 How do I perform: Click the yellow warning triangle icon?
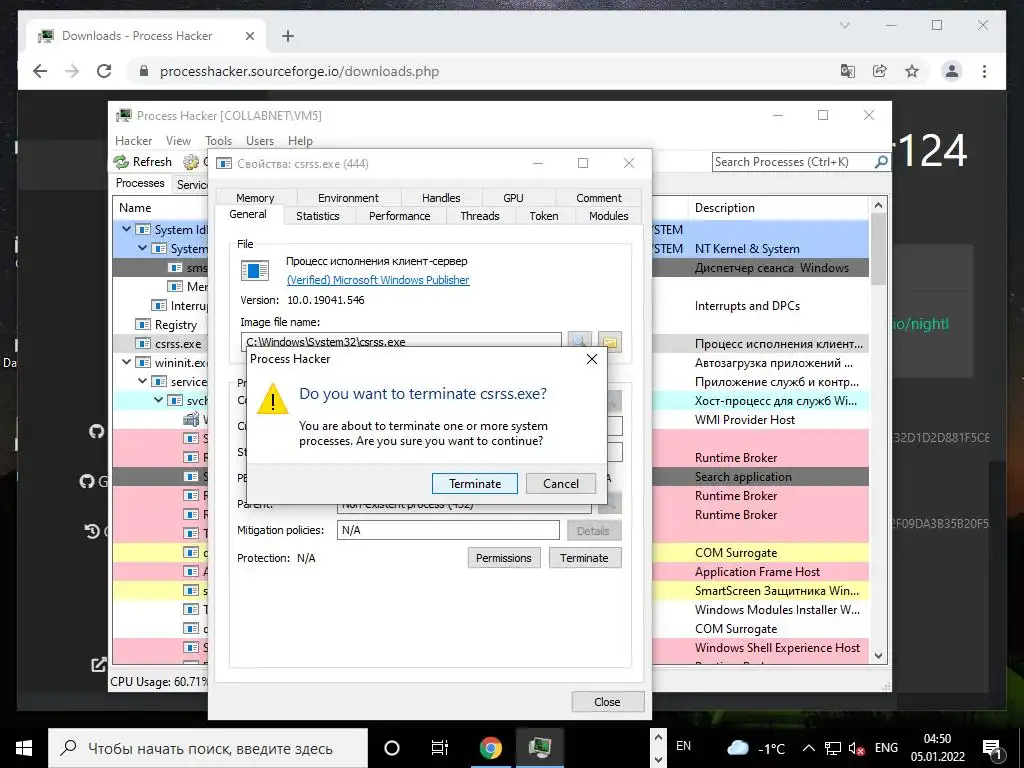click(x=272, y=398)
